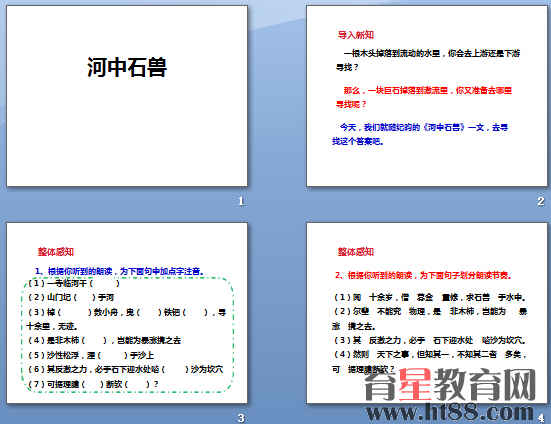Select slide 4 with the reading rhythm exercise
Viewport: 551px width, 424px height.
pos(427,313)
